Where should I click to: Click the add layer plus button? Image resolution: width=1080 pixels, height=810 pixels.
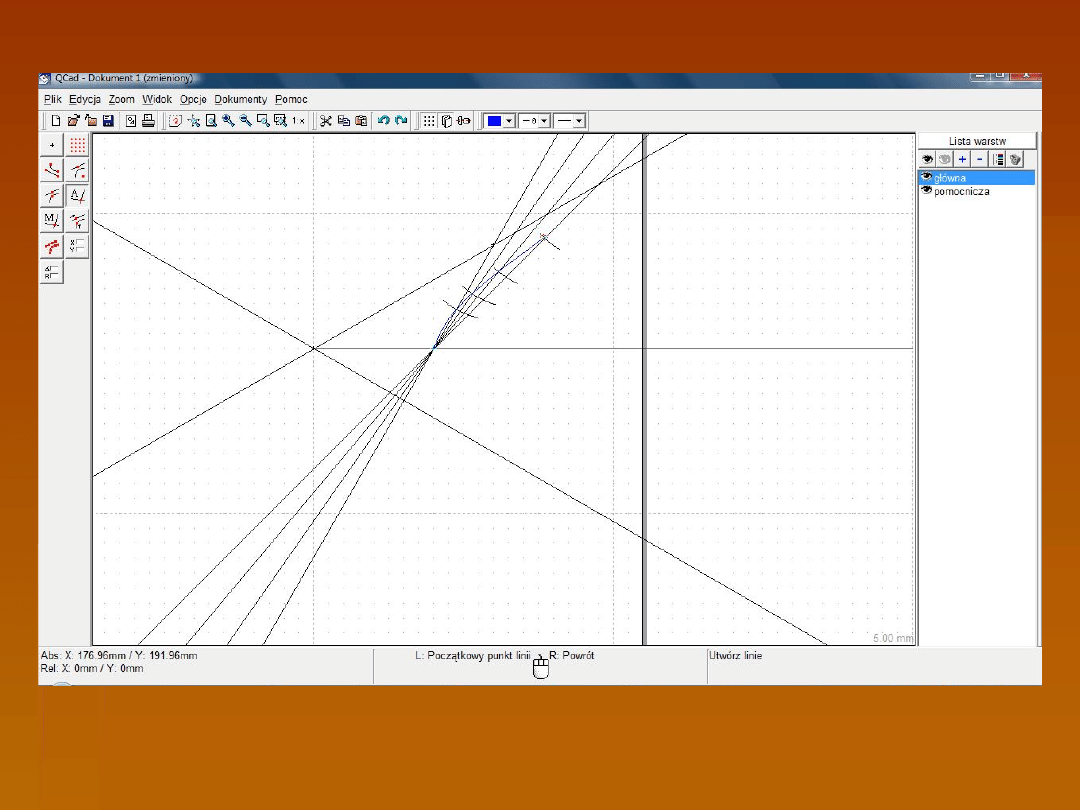tap(962, 159)
